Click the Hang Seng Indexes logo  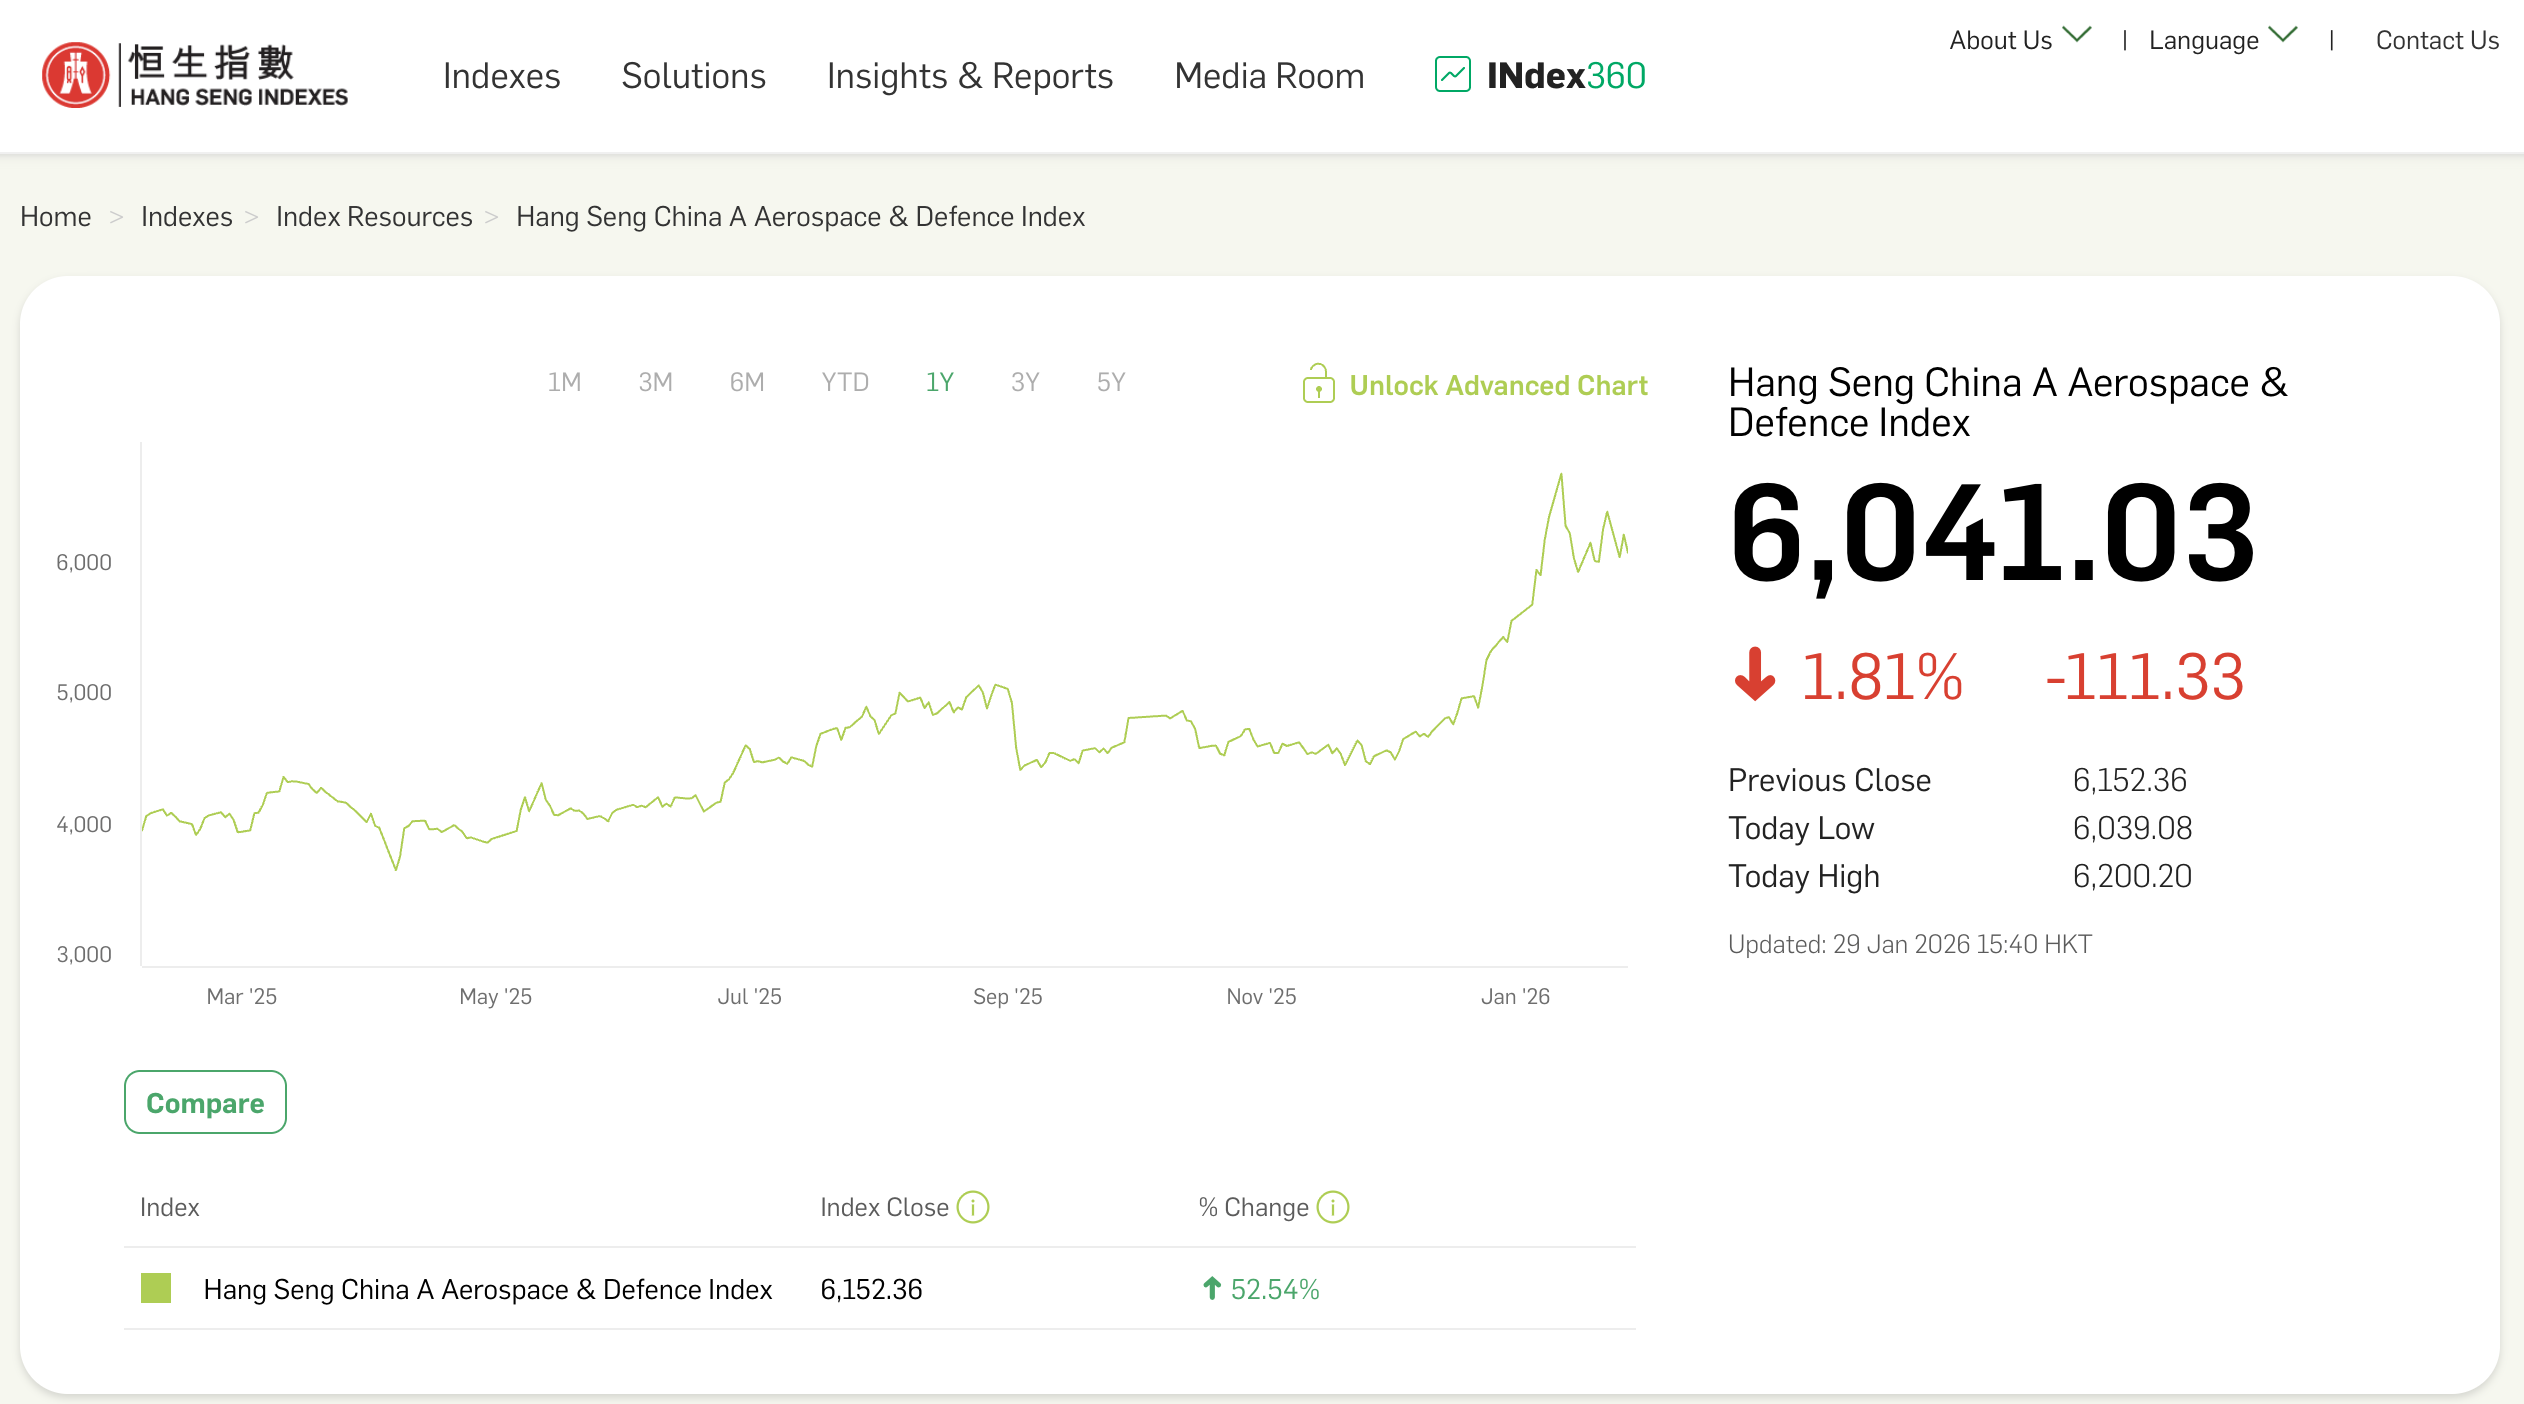194,74
